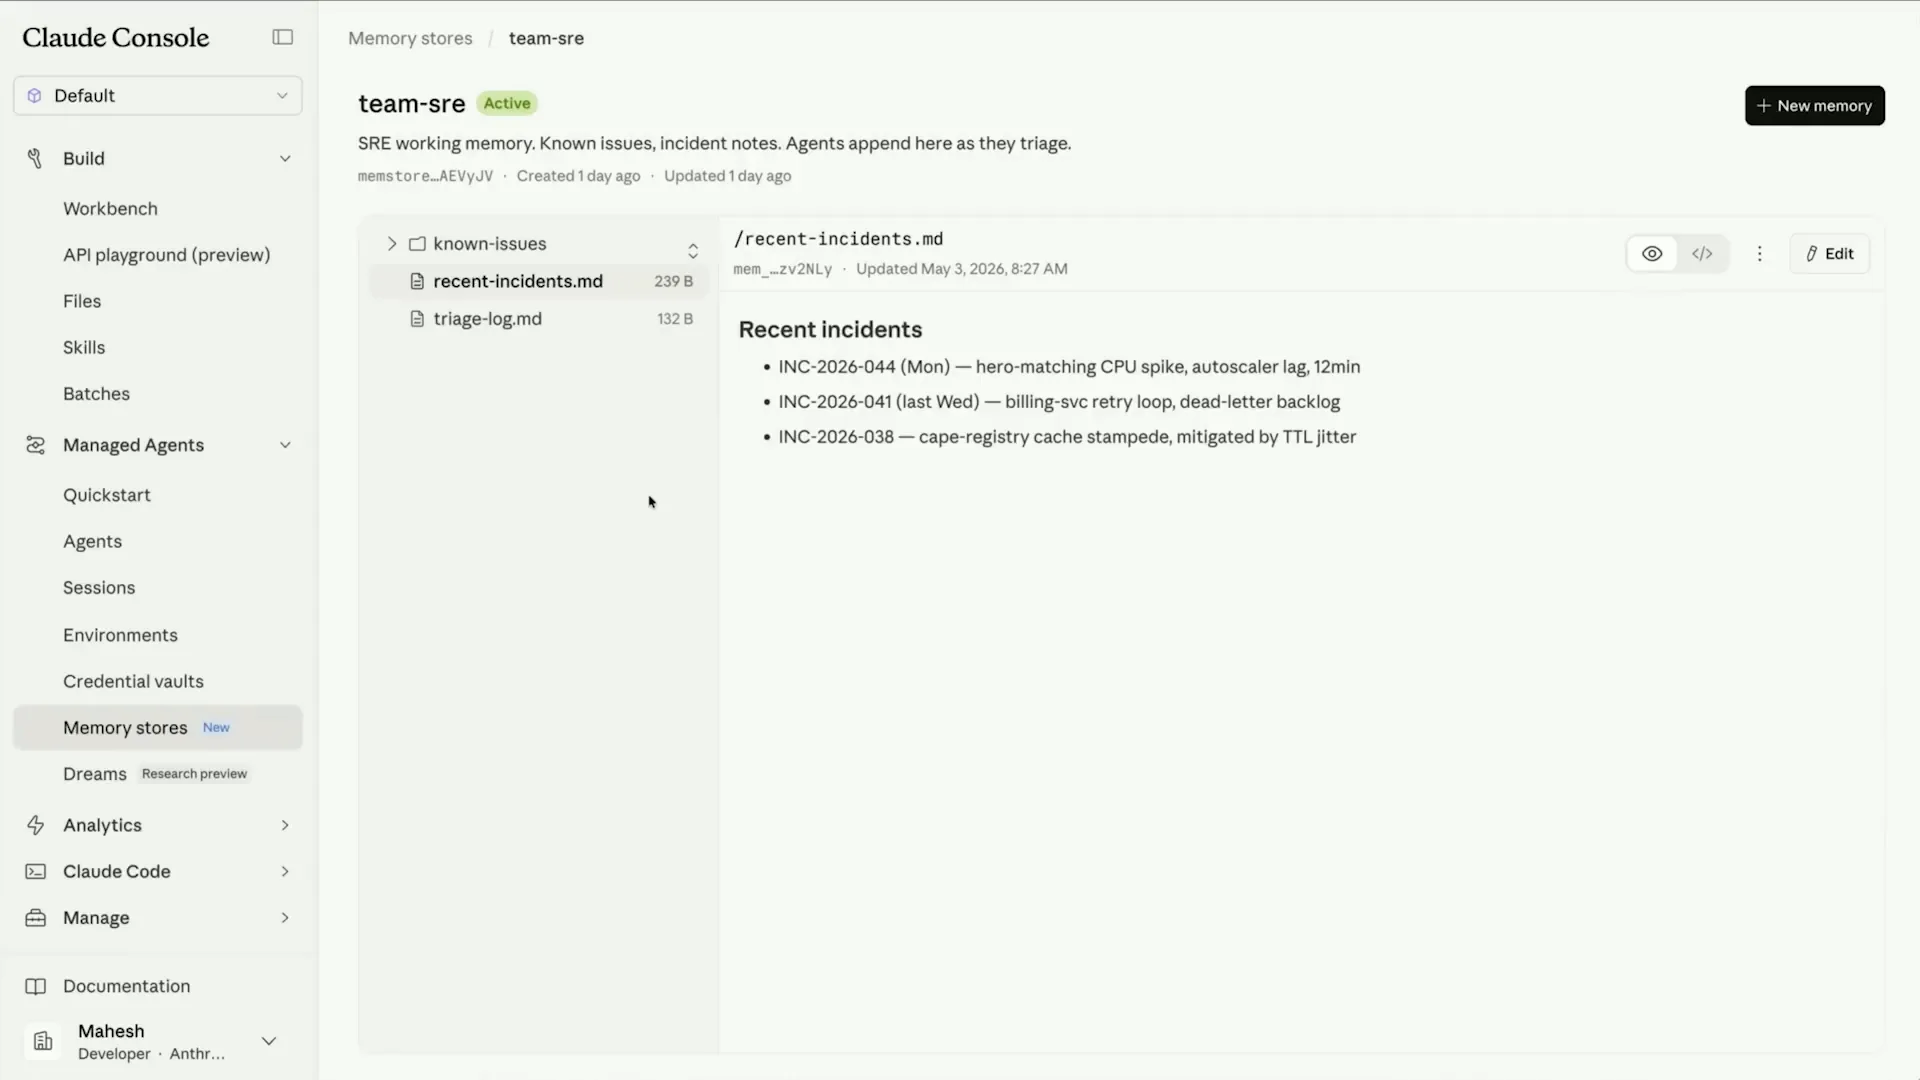Collapse the Build section chevron

pos(285,159)
